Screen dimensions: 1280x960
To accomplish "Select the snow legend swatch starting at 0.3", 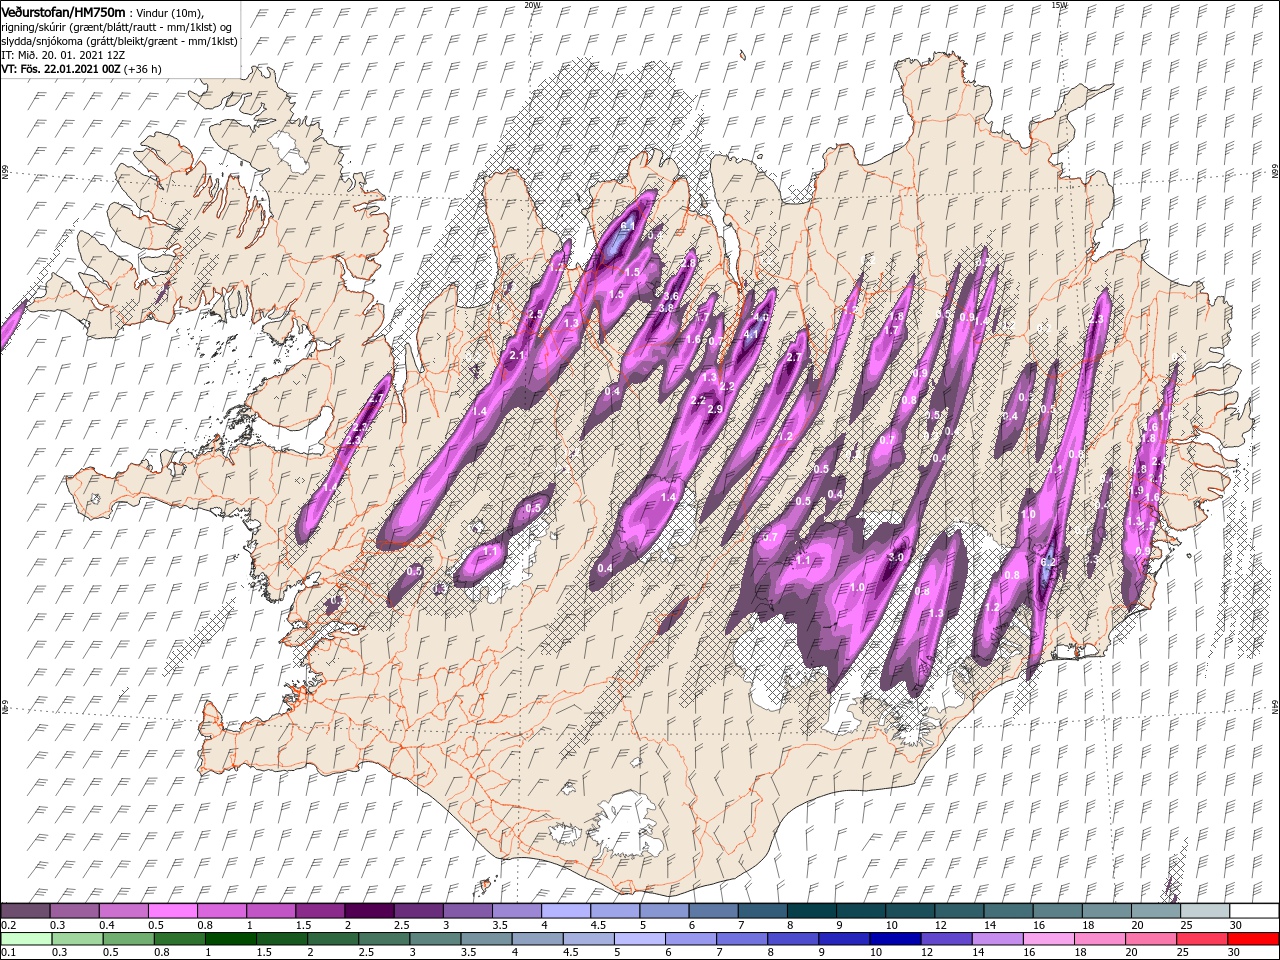I will tap(74, 910).
